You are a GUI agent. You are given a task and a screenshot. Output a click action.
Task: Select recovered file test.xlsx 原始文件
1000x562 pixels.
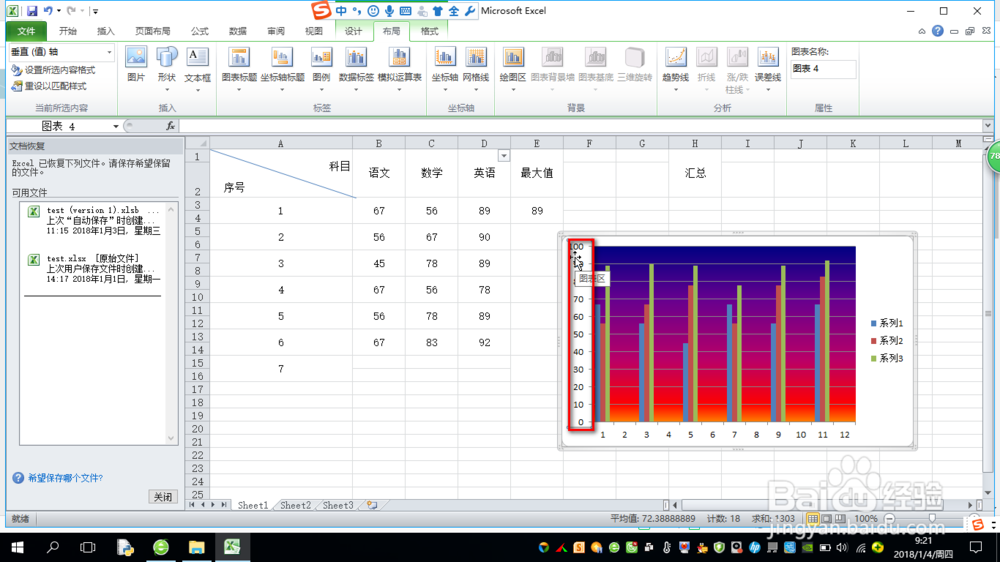tap(94, 269)
